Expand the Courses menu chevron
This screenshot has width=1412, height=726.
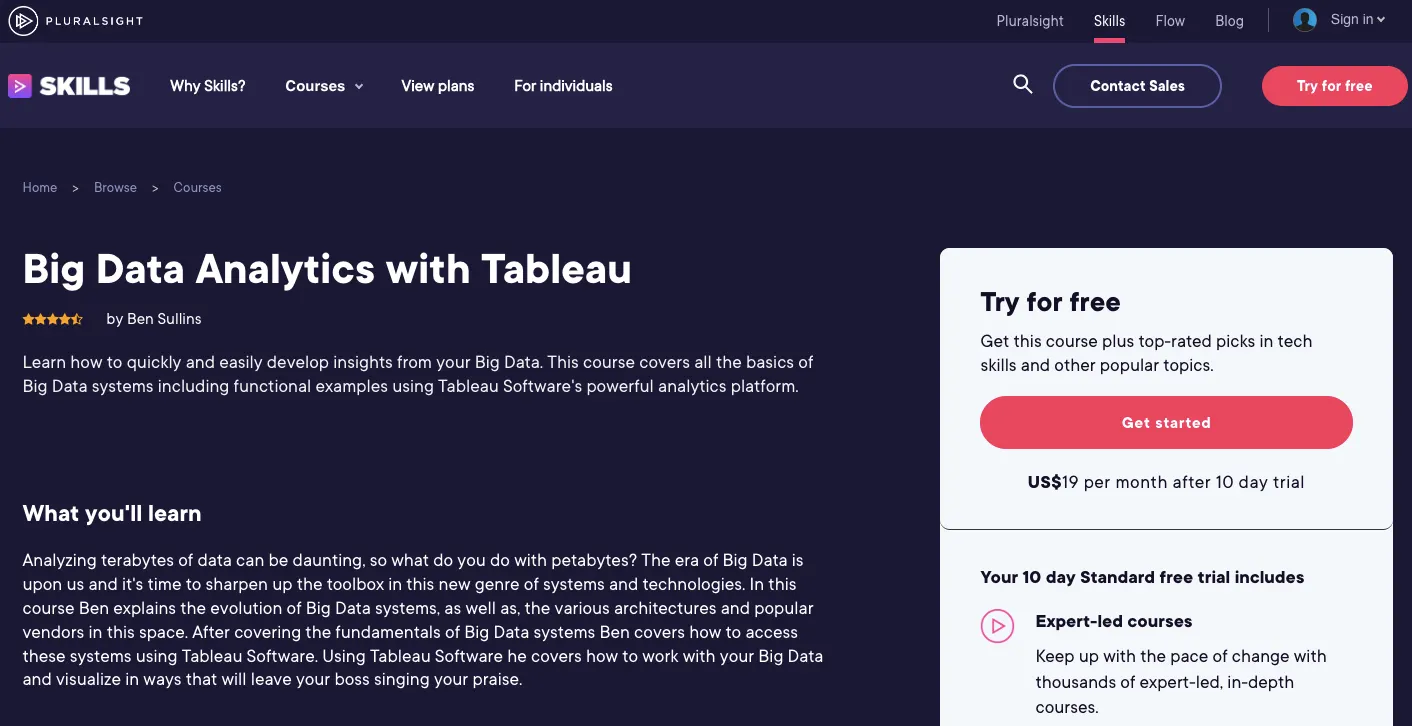point(359,87)
